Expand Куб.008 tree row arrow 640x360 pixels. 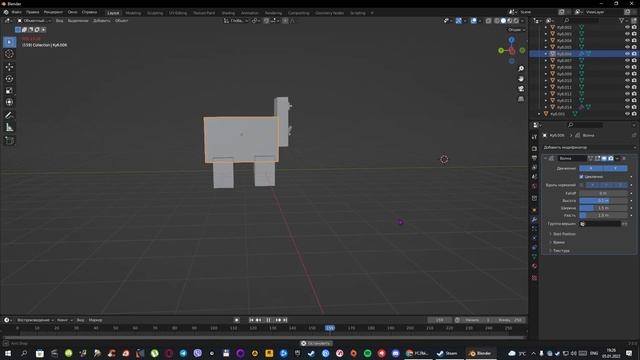[x=546, y=67]
